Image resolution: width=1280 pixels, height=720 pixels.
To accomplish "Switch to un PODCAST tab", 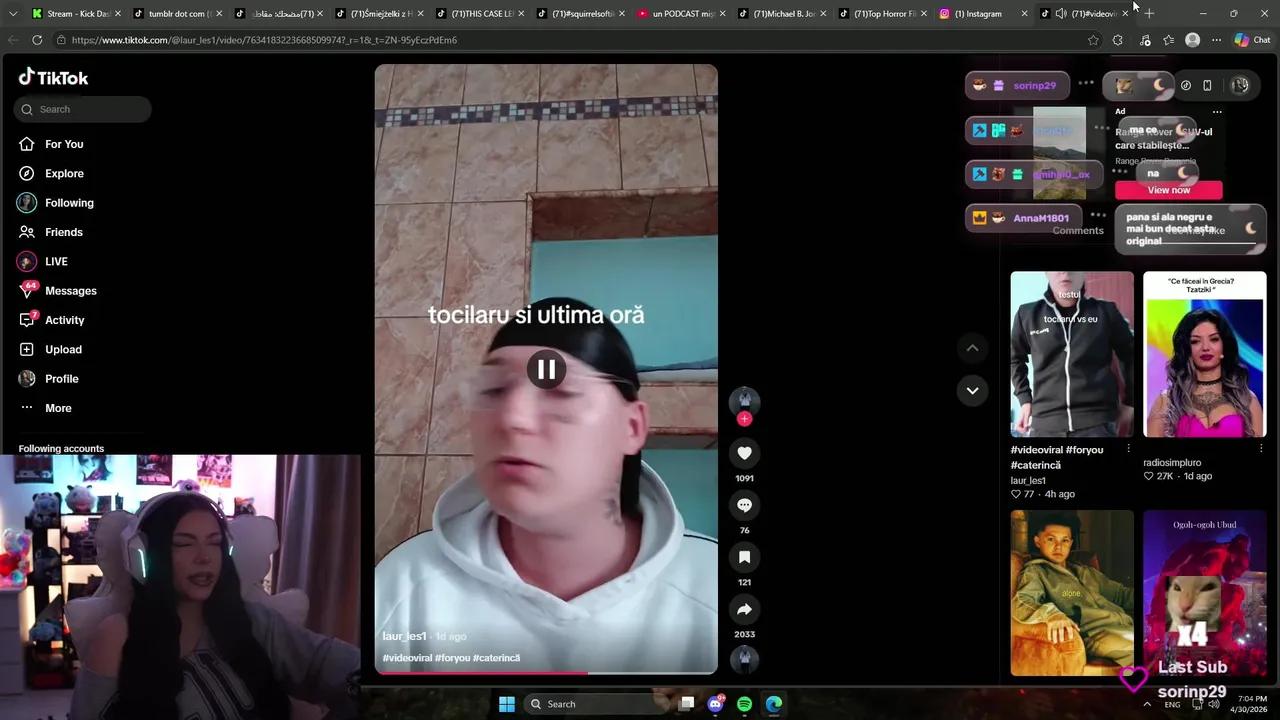I will (x=680, y=14).
